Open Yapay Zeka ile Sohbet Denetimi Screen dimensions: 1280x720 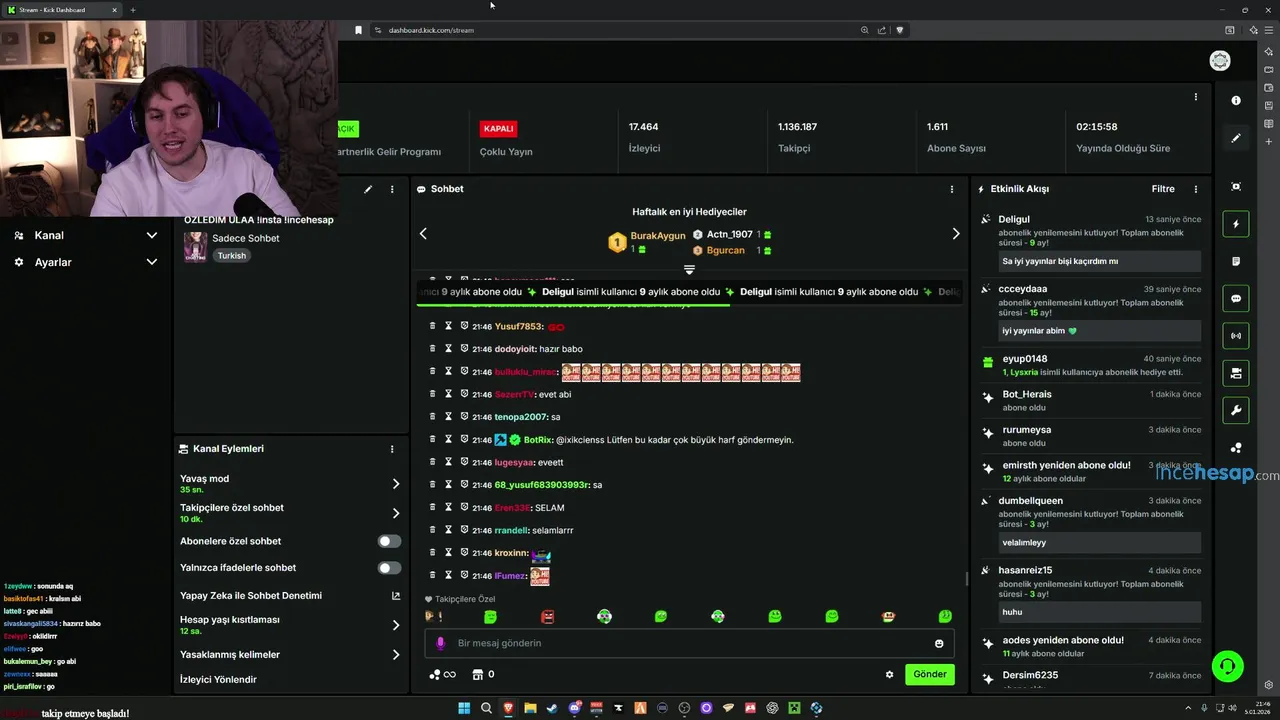[290, 596]
